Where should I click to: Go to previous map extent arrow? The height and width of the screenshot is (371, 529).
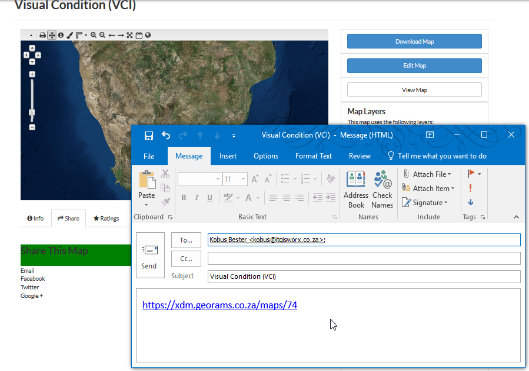coord(112,35)
